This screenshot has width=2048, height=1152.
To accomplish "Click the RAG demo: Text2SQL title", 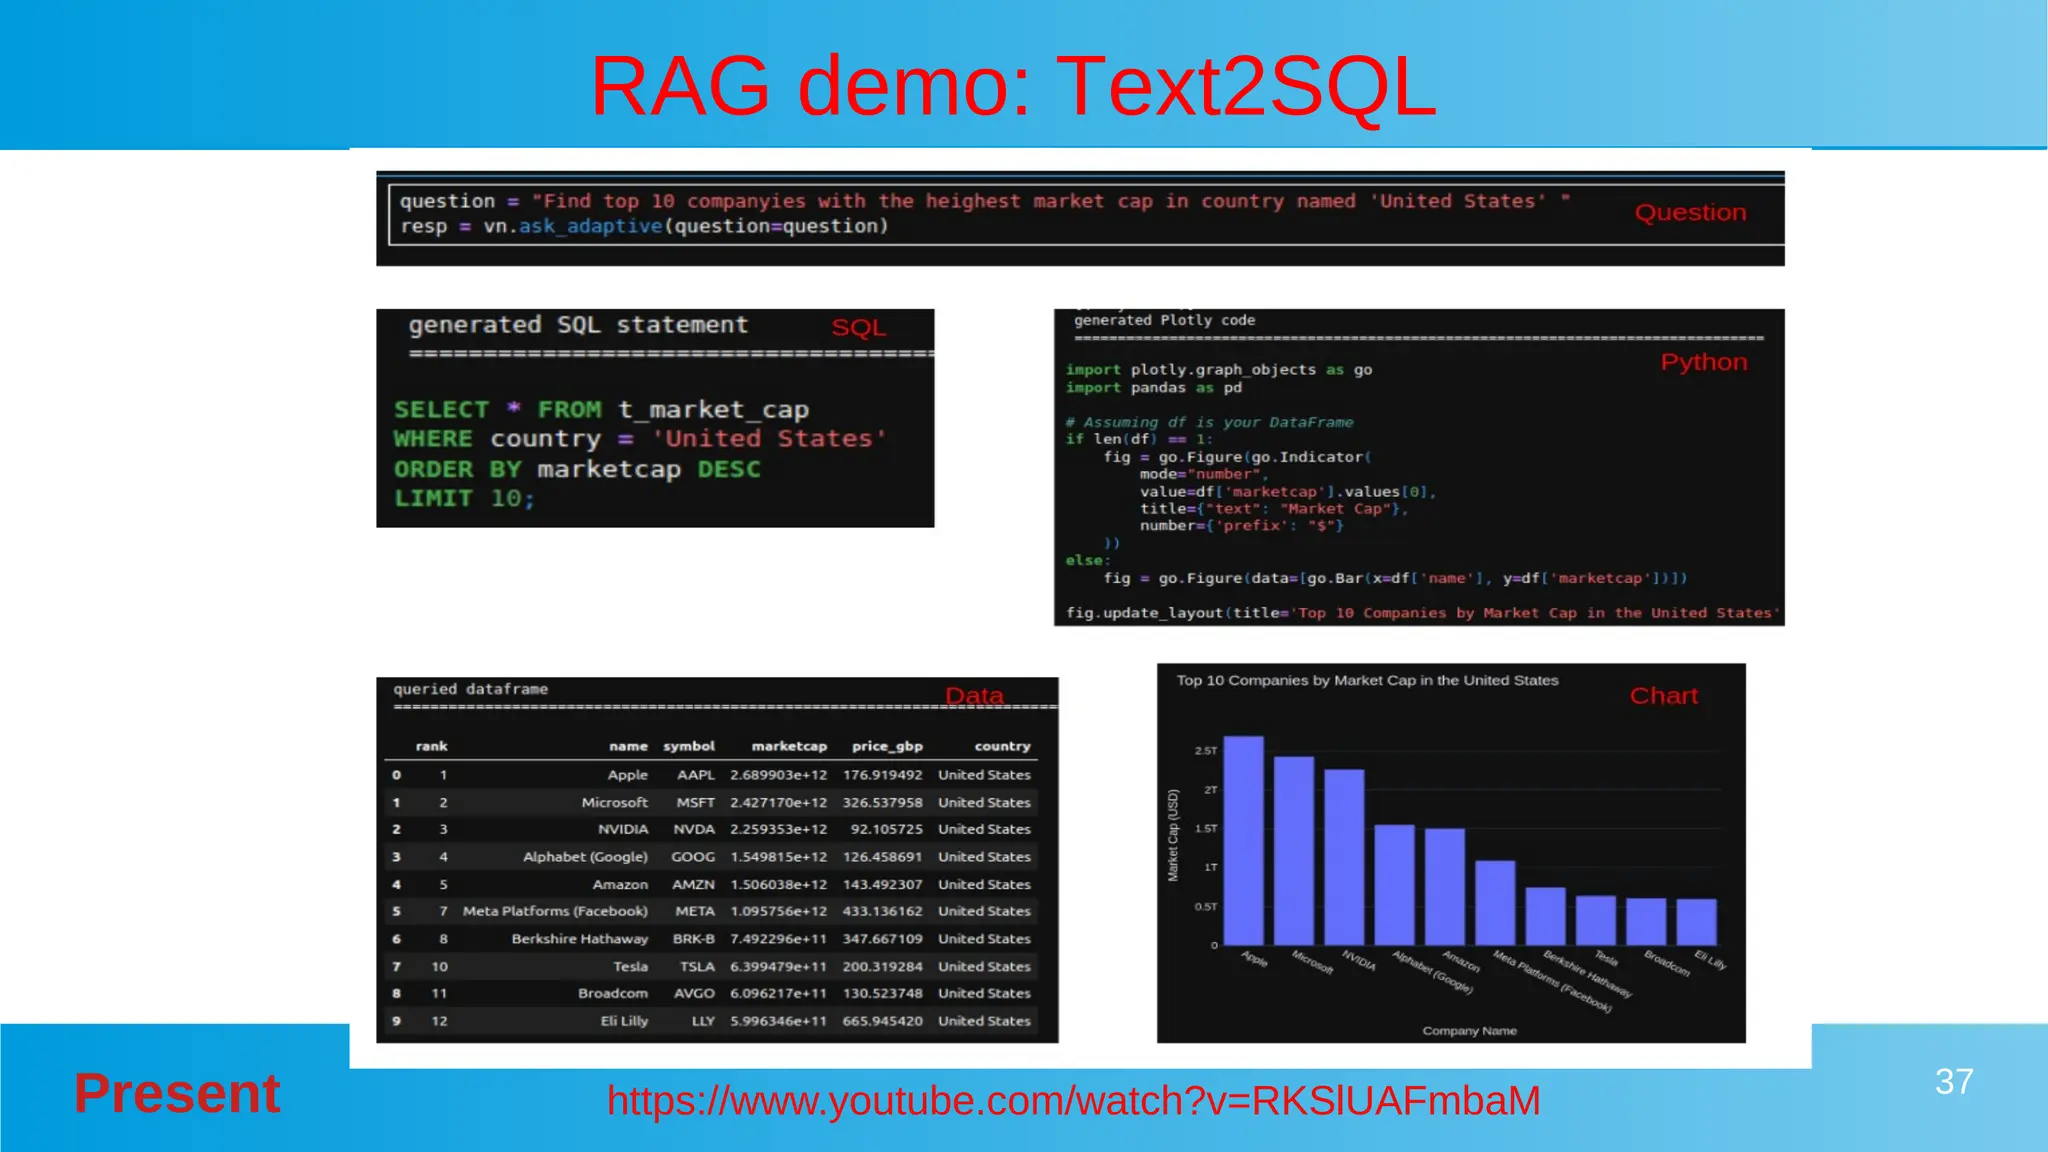I will [x=1013, y=86].
